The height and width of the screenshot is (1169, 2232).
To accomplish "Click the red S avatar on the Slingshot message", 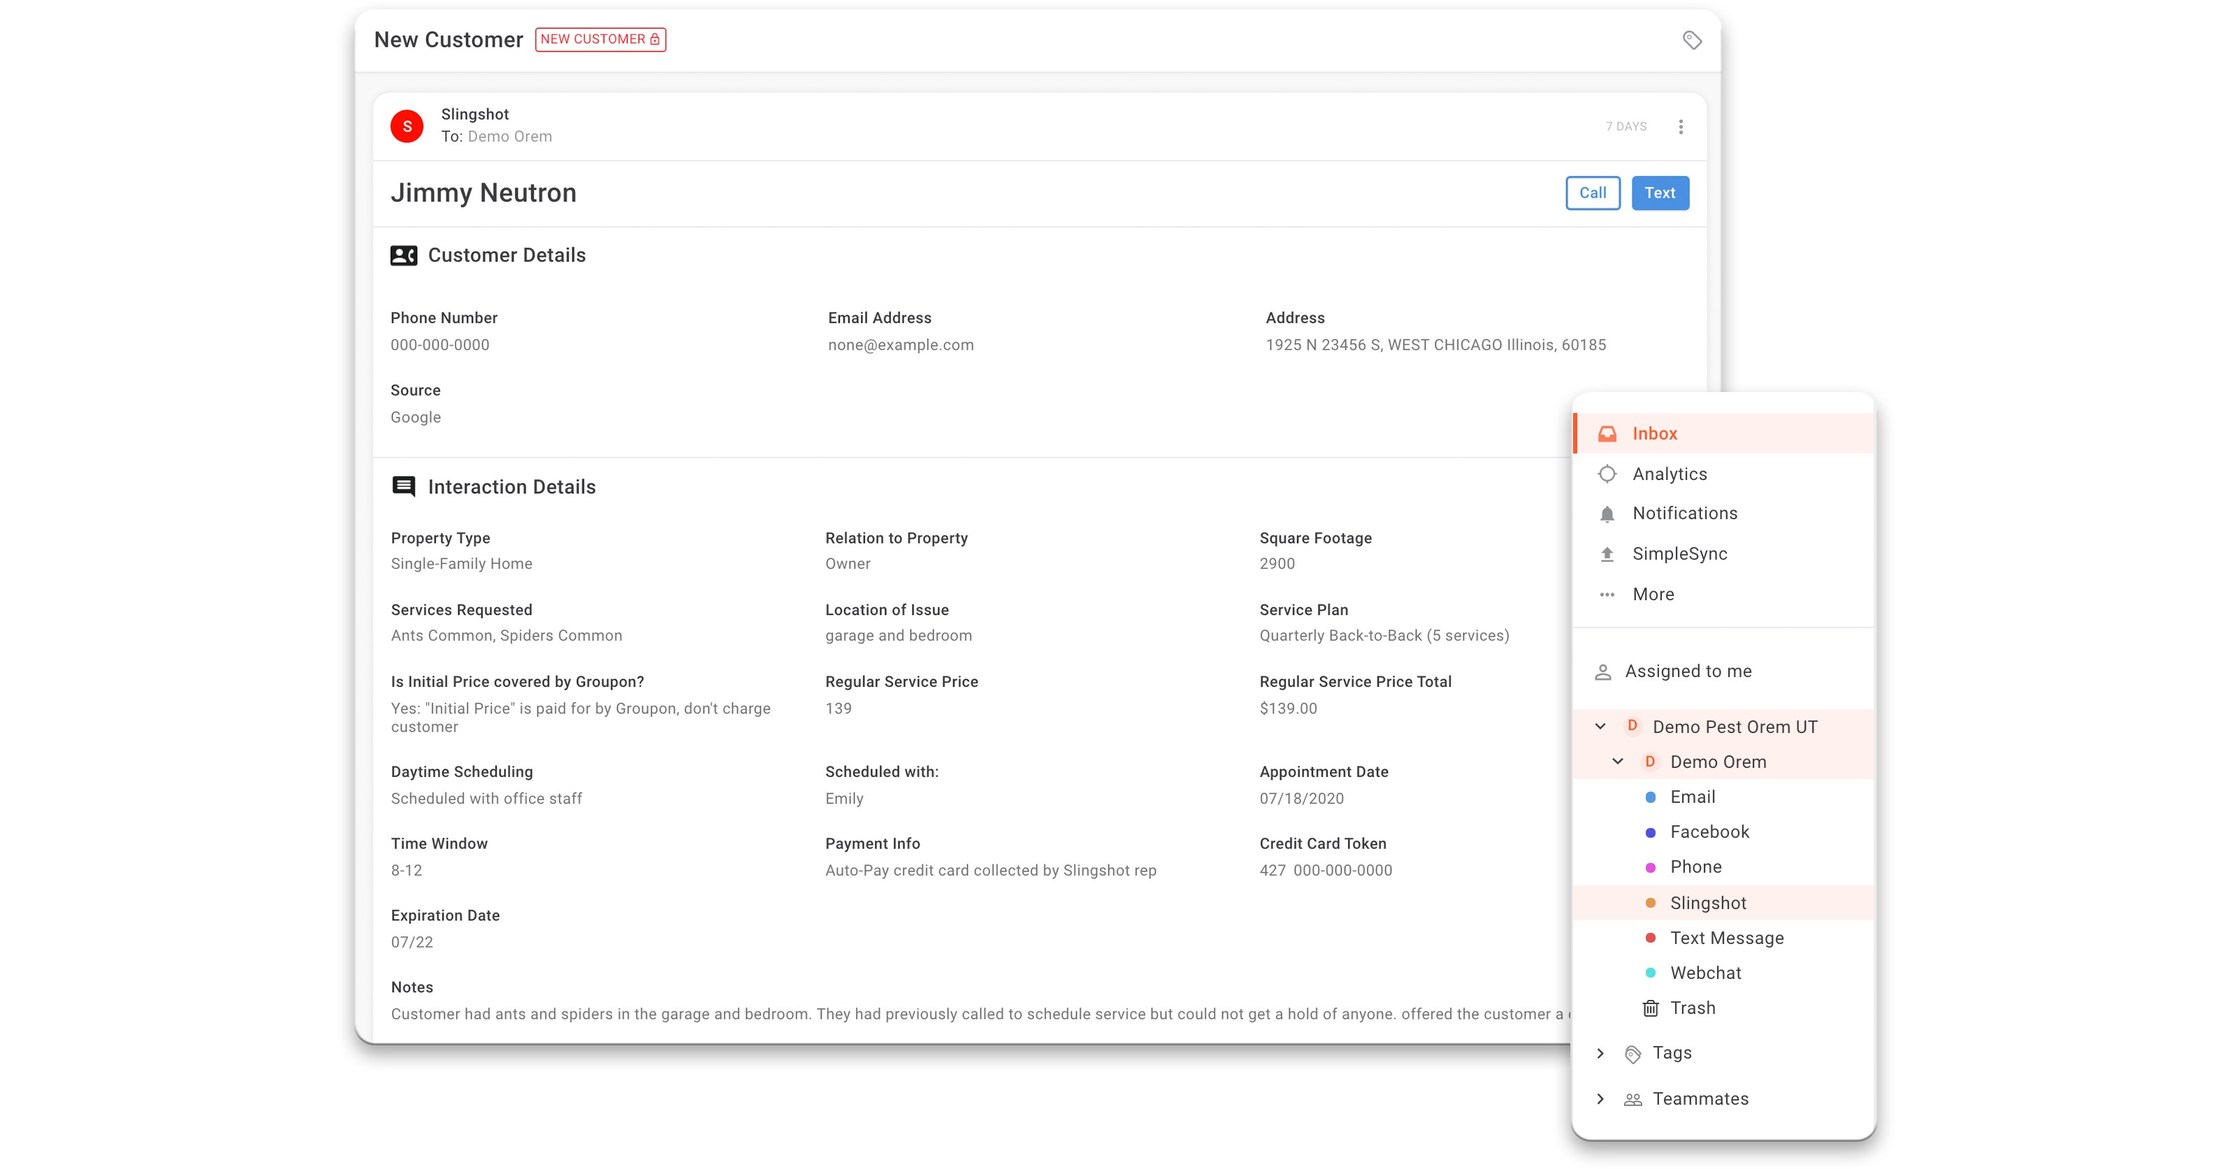I will point(407,126).
